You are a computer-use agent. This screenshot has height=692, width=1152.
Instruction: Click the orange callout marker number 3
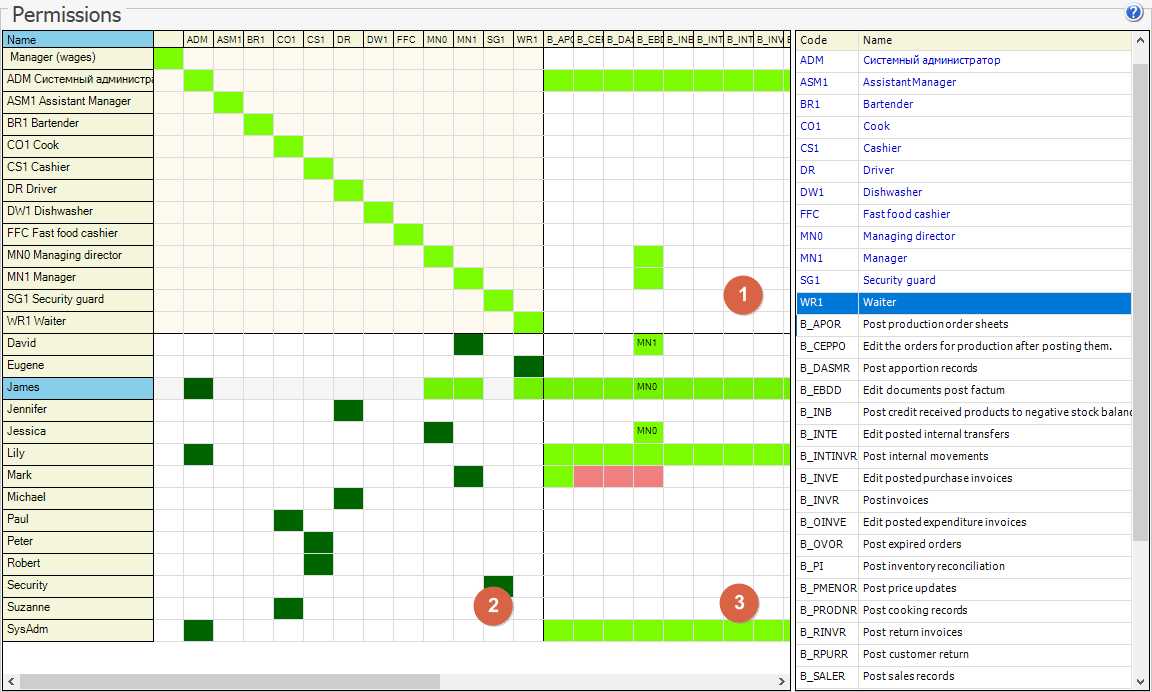tap(739, 602)
